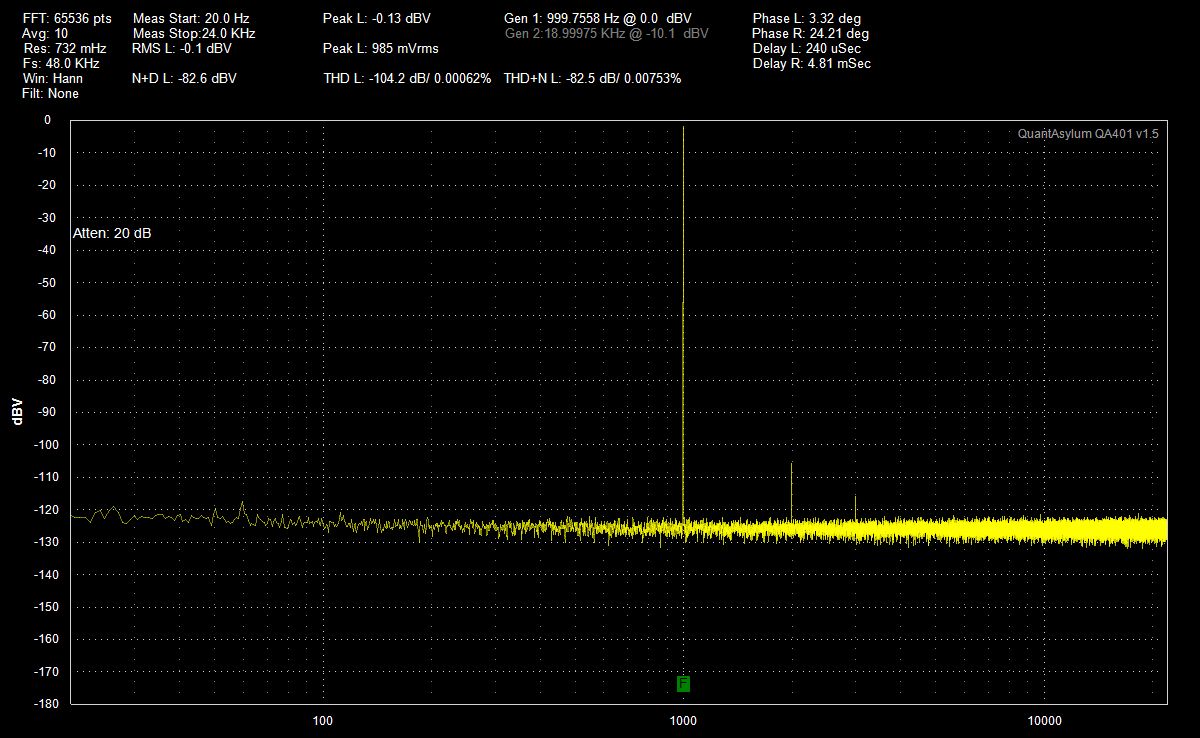Click the 'Delay L: 240 uSec' readout

[x=807, y=48]
